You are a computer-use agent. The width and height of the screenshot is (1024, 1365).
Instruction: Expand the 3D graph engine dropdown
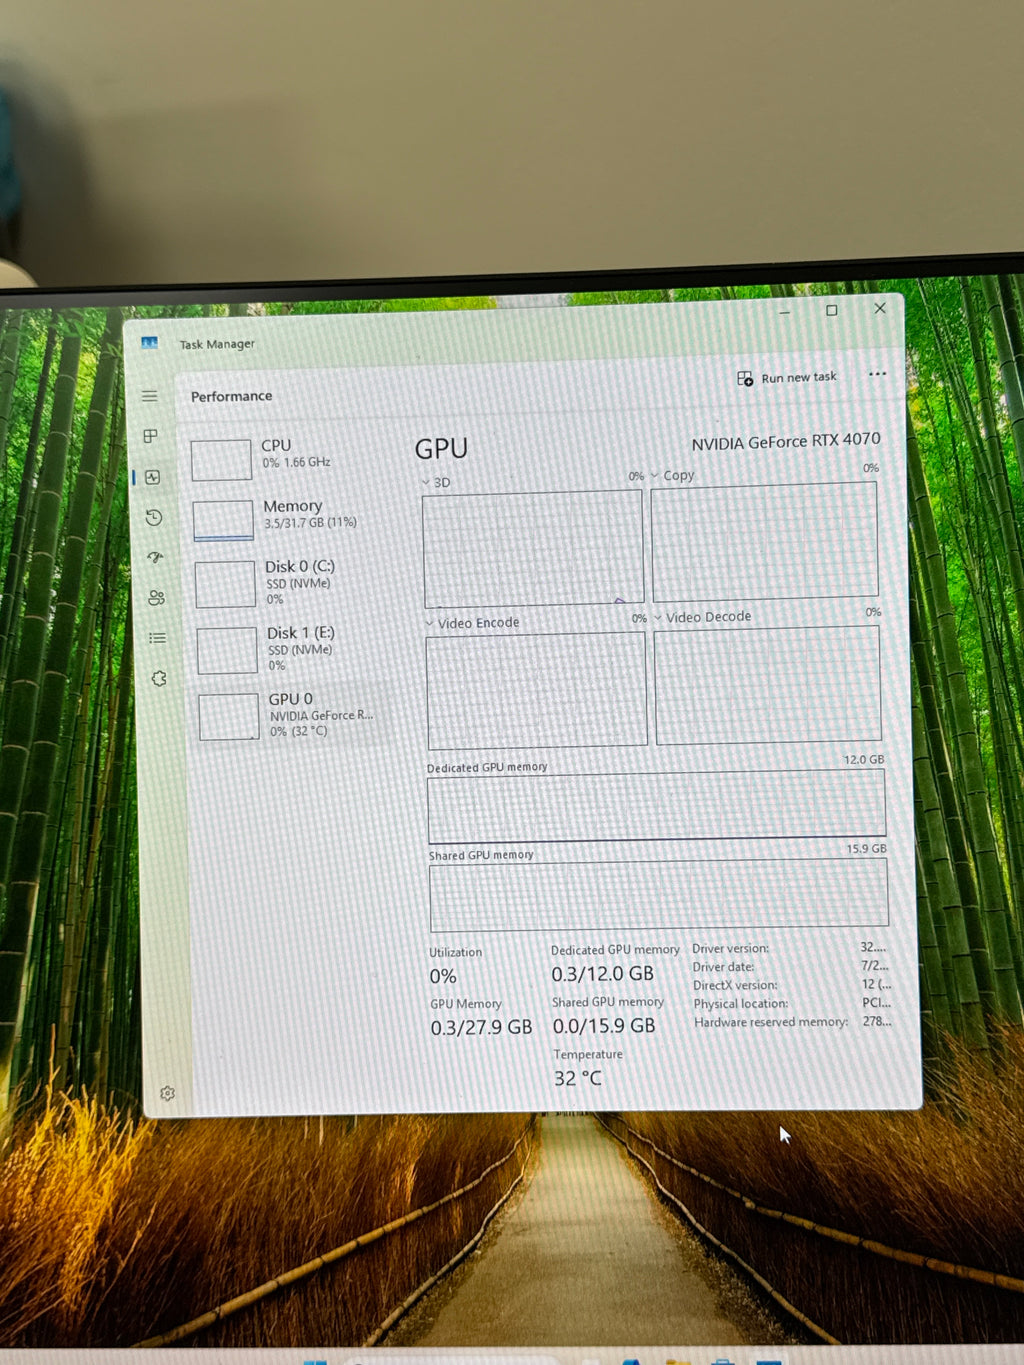pos(436,482)
